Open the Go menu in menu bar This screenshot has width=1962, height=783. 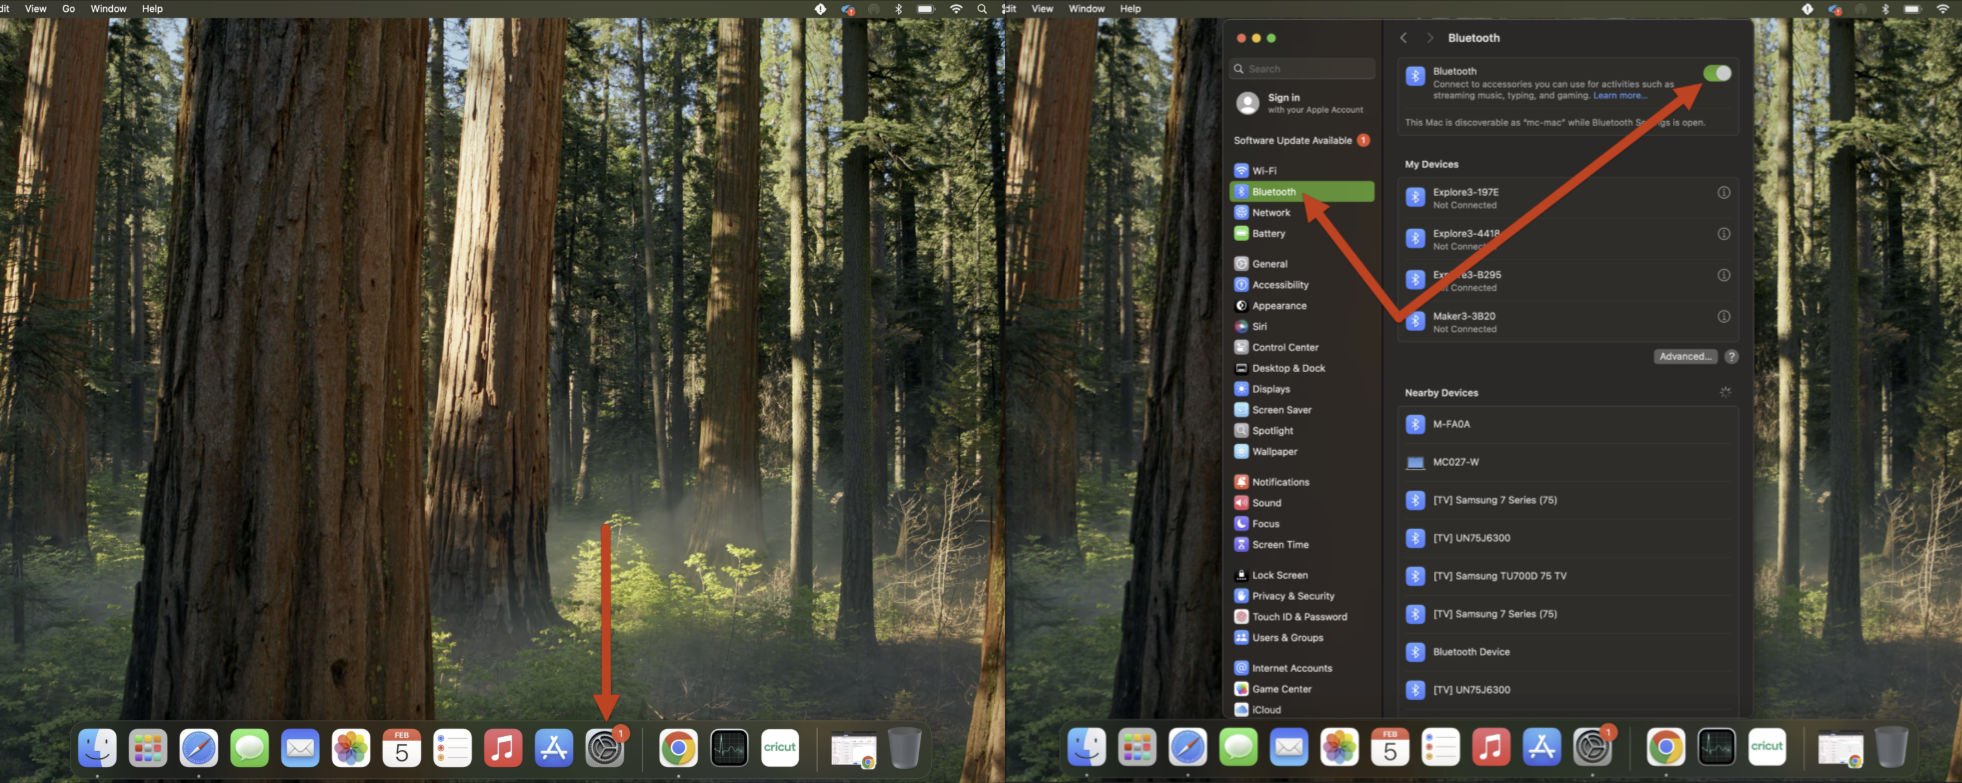click(x=69, y=9)
